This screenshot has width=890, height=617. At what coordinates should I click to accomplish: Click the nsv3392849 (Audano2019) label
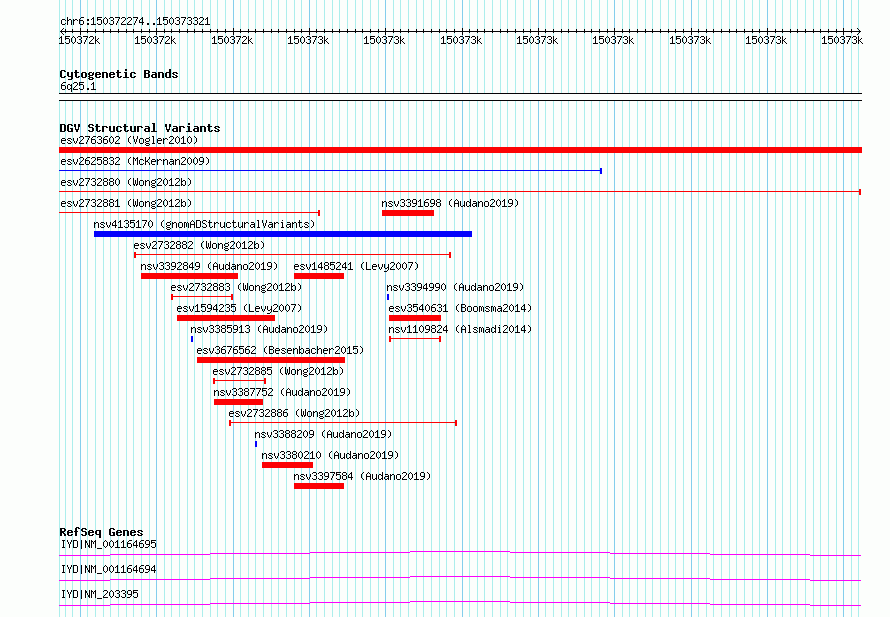point(209,266)
